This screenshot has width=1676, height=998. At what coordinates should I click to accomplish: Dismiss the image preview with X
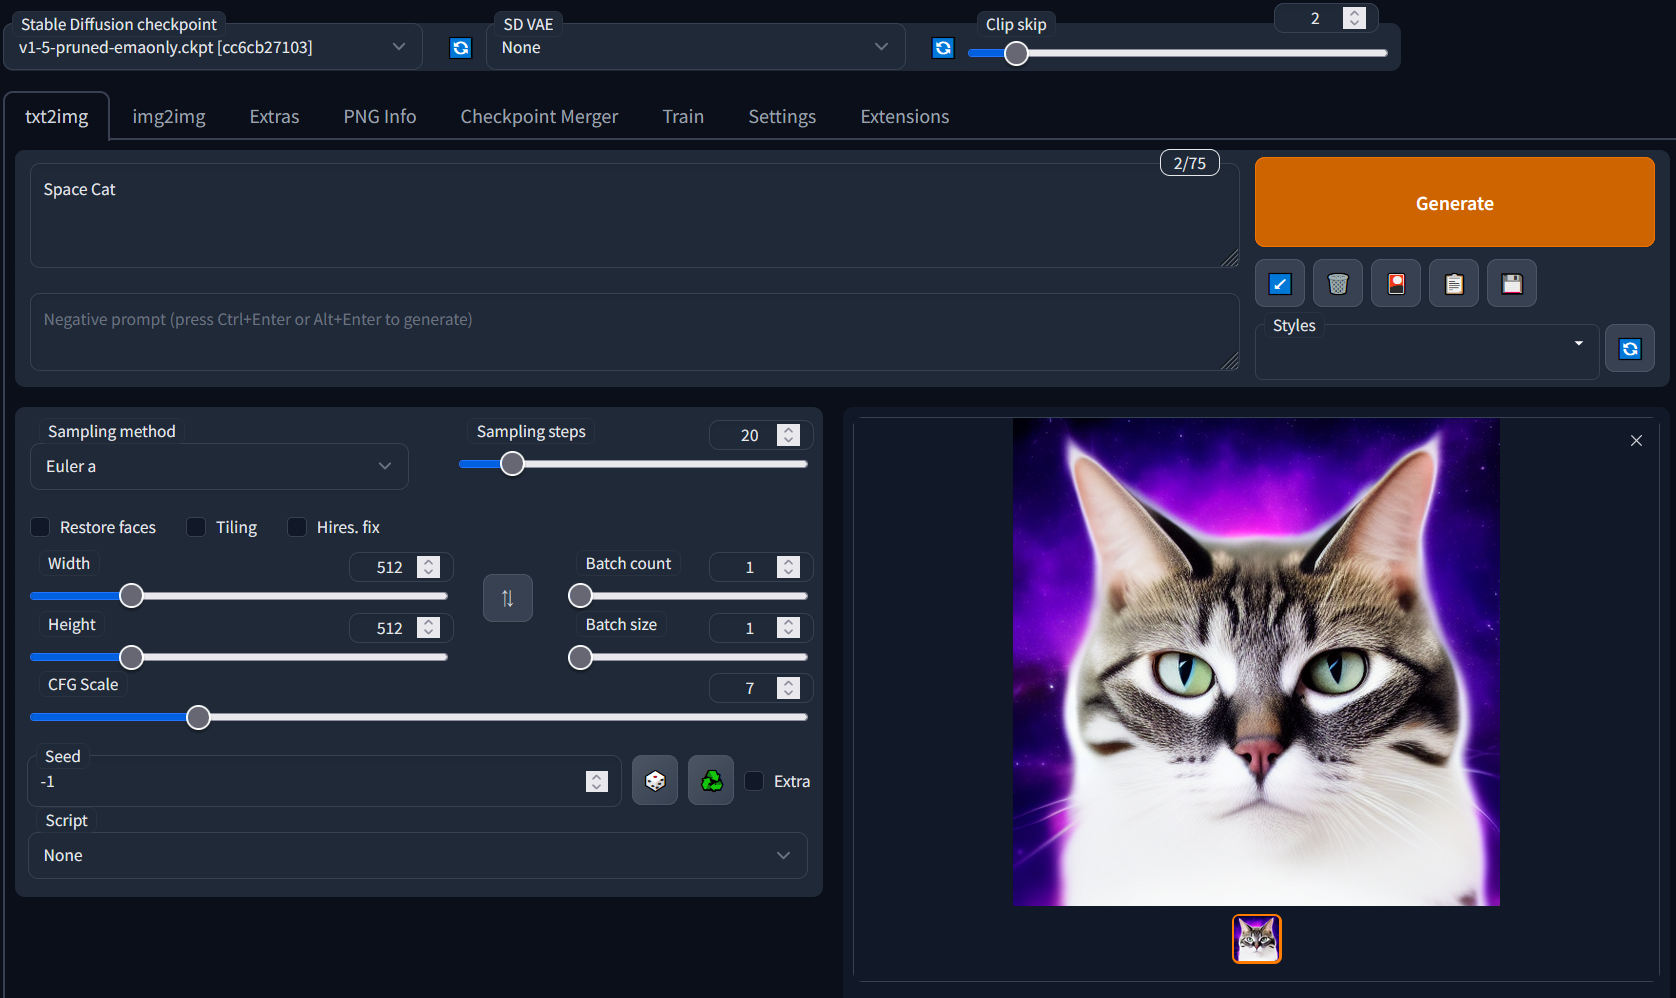pos(1636,440)
